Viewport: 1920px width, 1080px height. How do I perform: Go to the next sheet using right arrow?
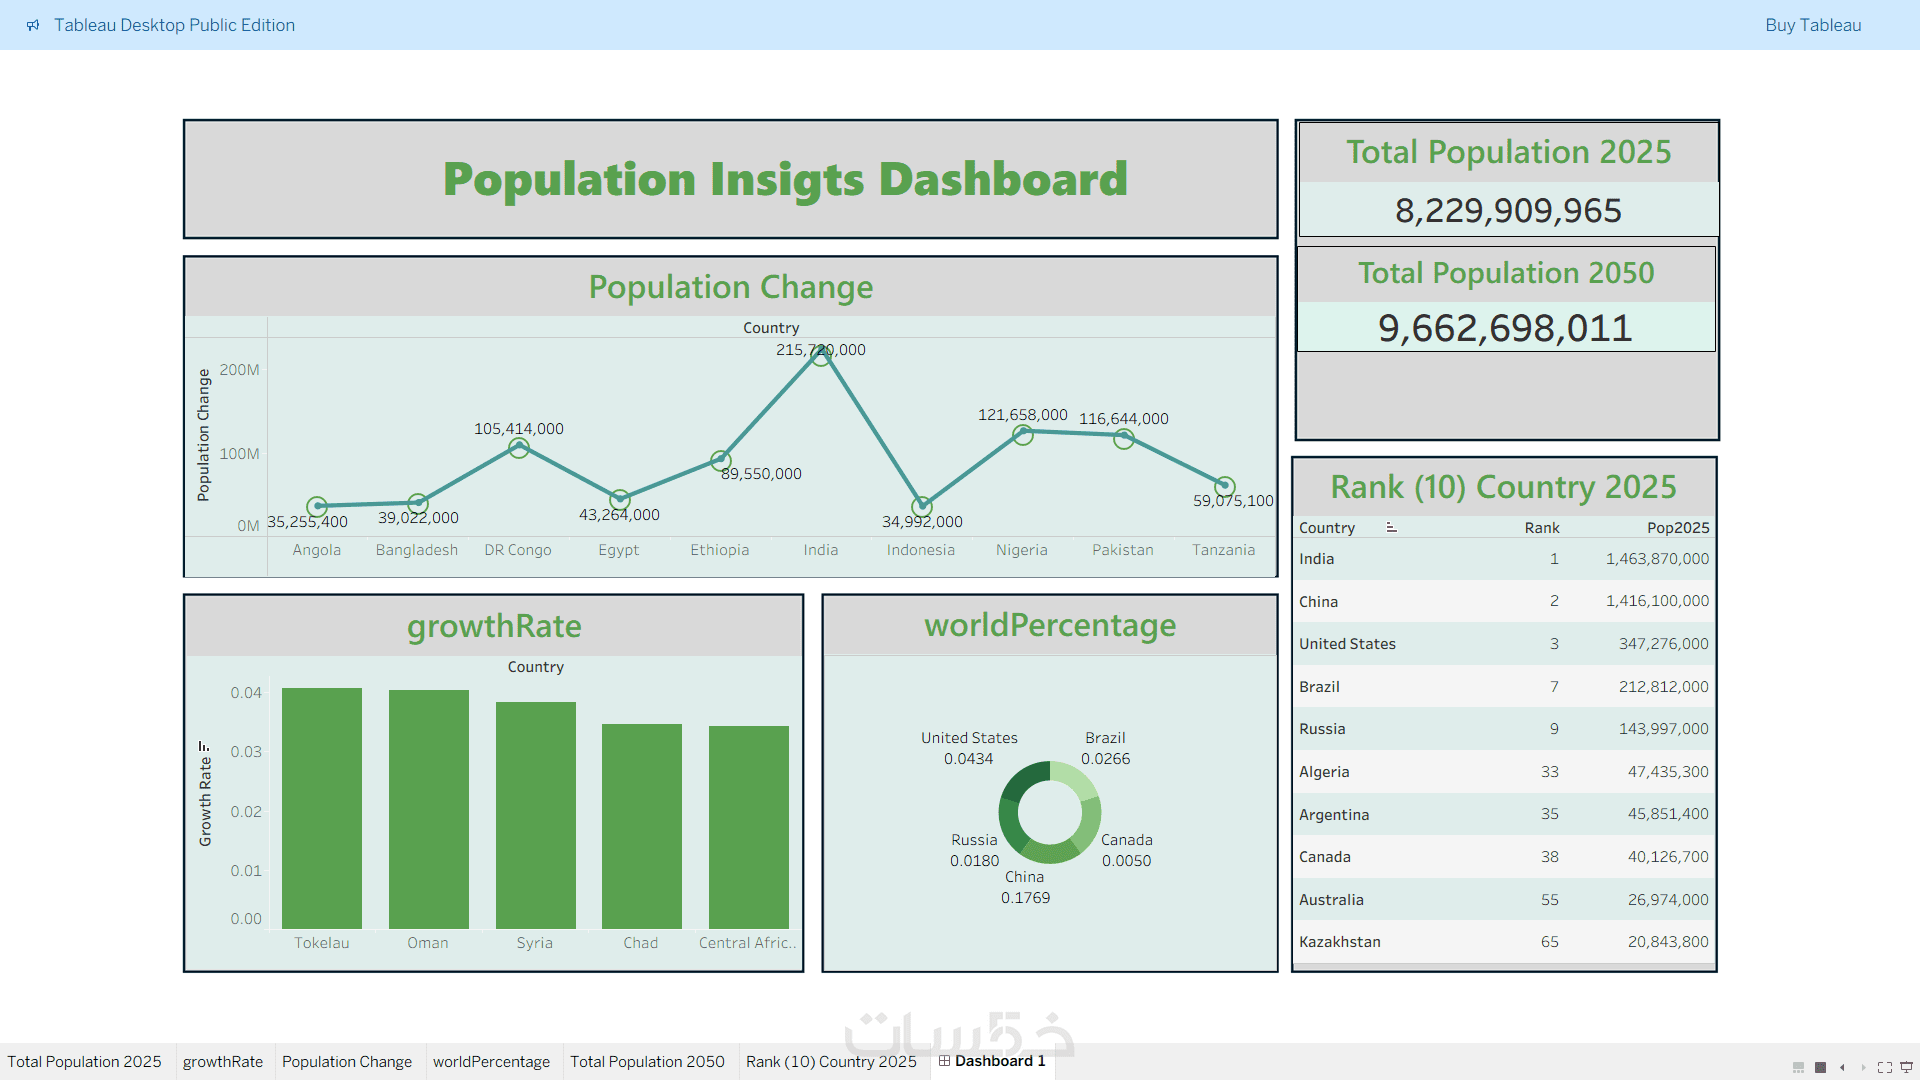click(x=1863, y=1067)
